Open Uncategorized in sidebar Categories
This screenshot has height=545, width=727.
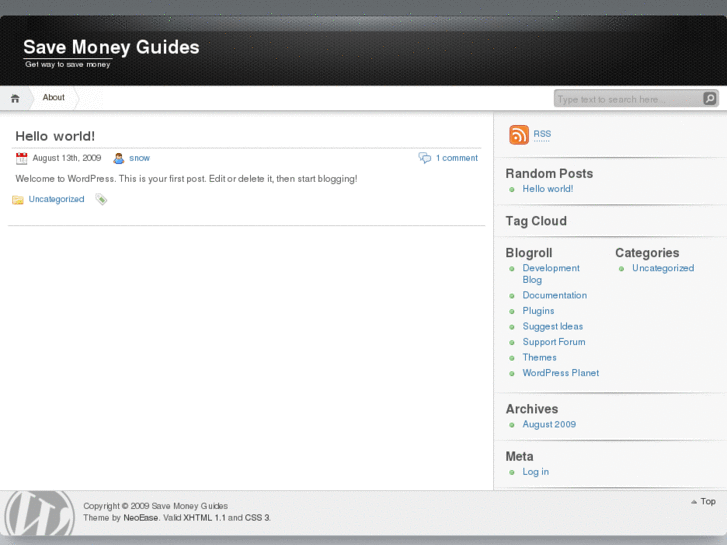[663, 268]
